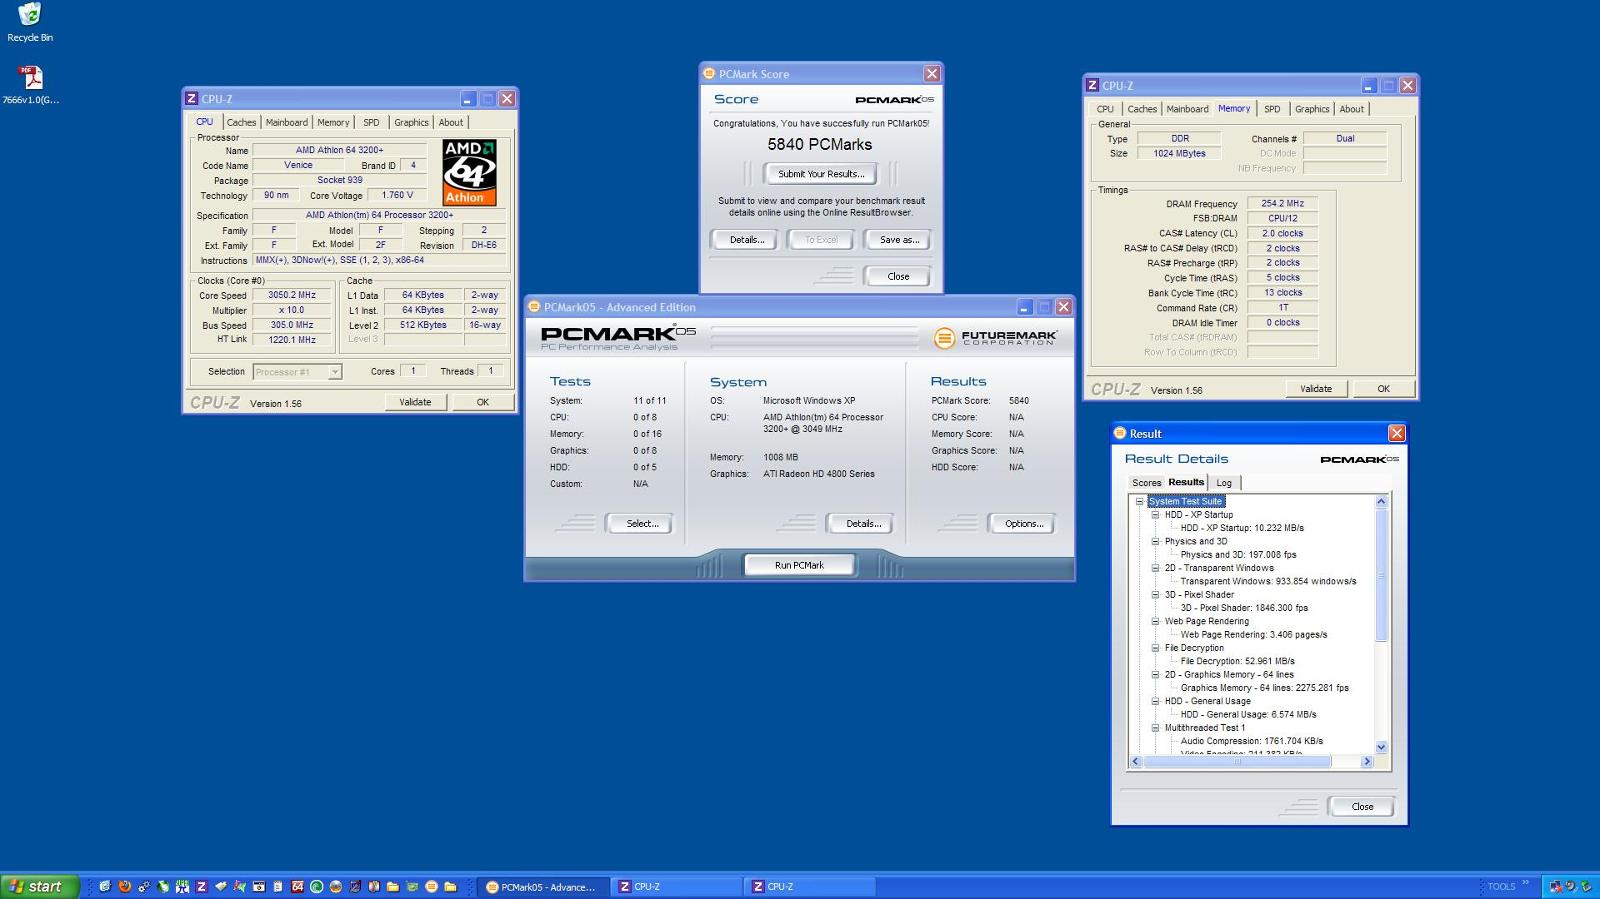1600x899 pixels.
Task: Click the CPU-Z title bar icon in left window
Action: coord(191,99)
